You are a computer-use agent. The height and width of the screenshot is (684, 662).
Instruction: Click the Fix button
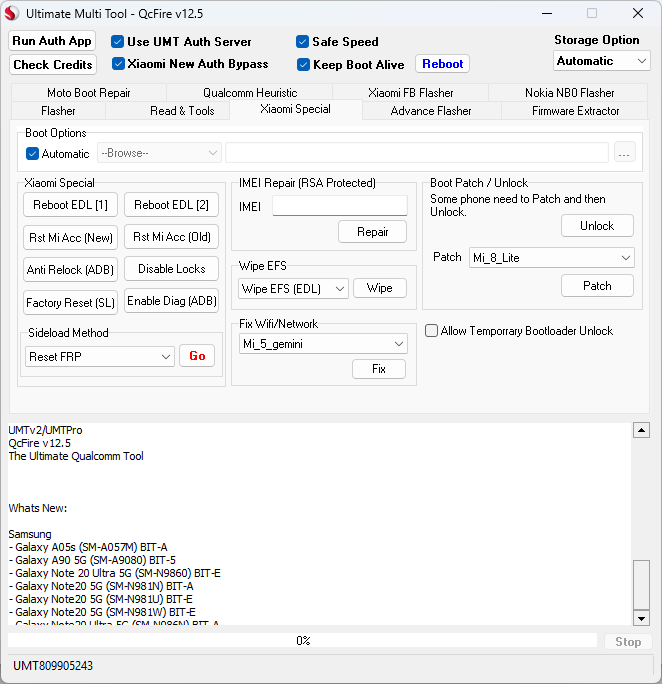point(379,369)
